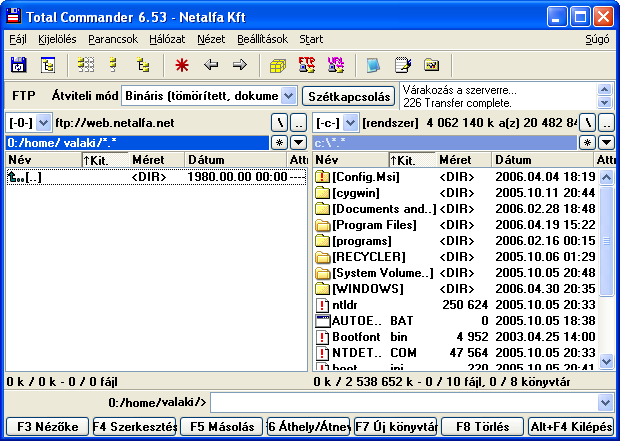Open the Beállítások menu
620x441 pixels.
263,39
